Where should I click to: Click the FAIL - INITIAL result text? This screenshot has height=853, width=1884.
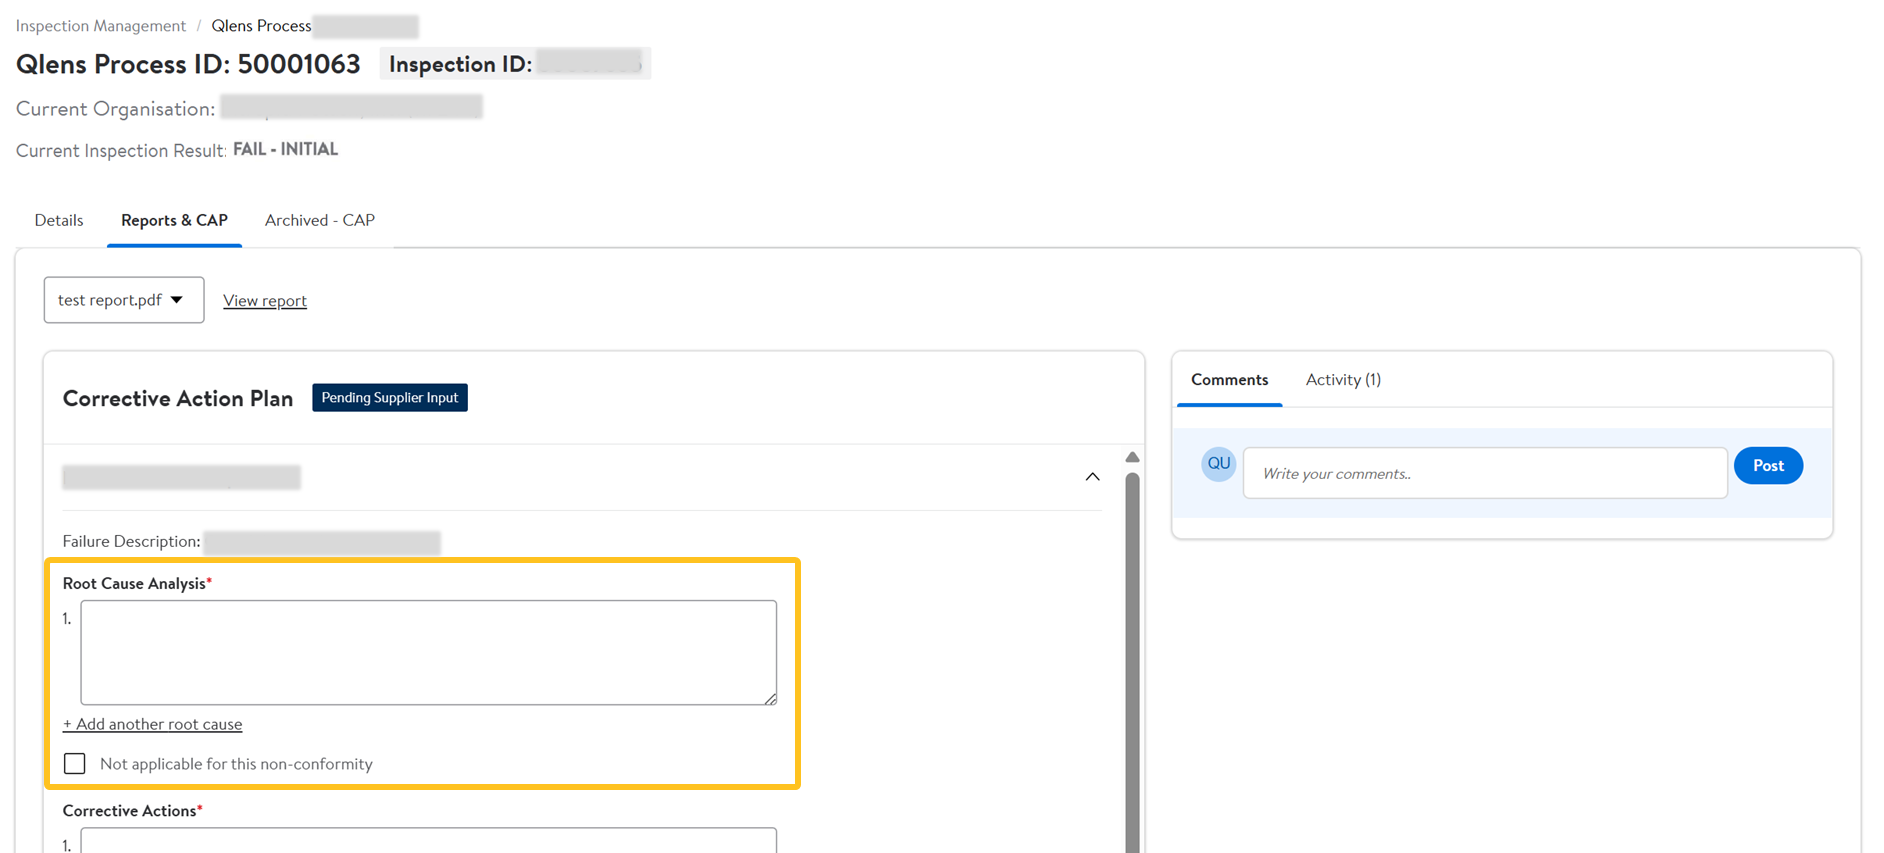click(285, 149)
